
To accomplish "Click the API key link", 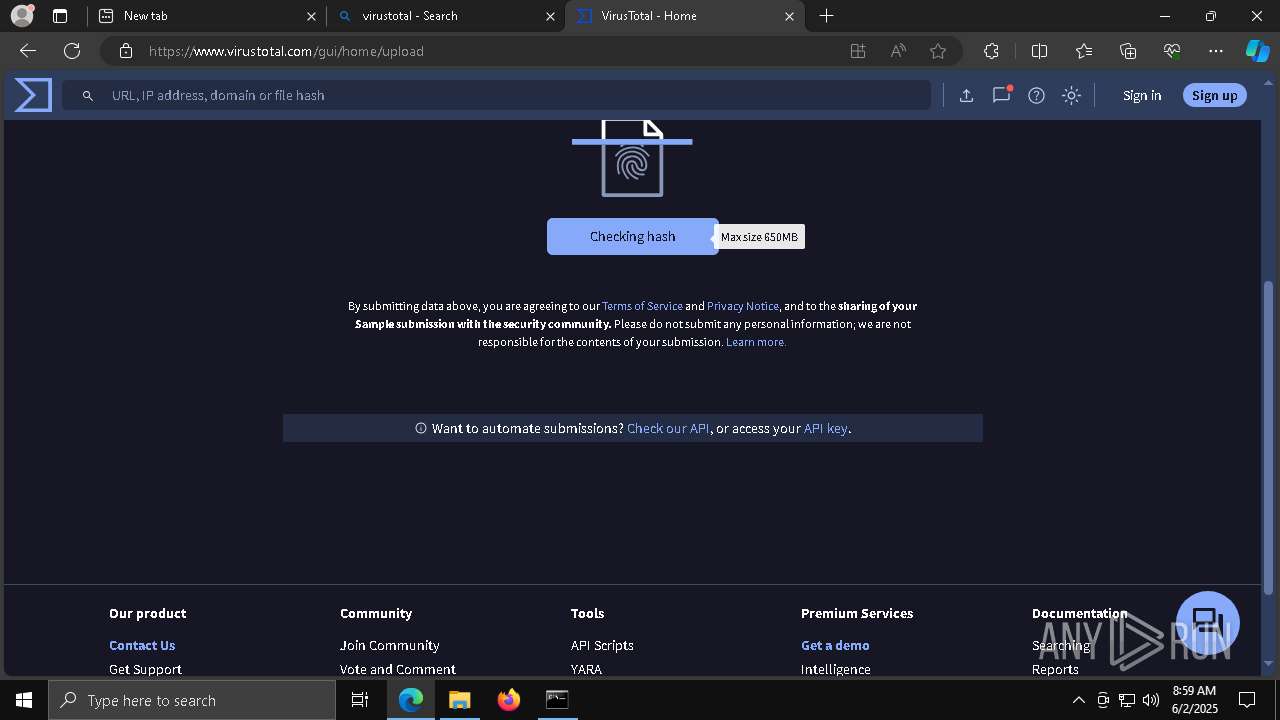I will click(x=826, y=428).
